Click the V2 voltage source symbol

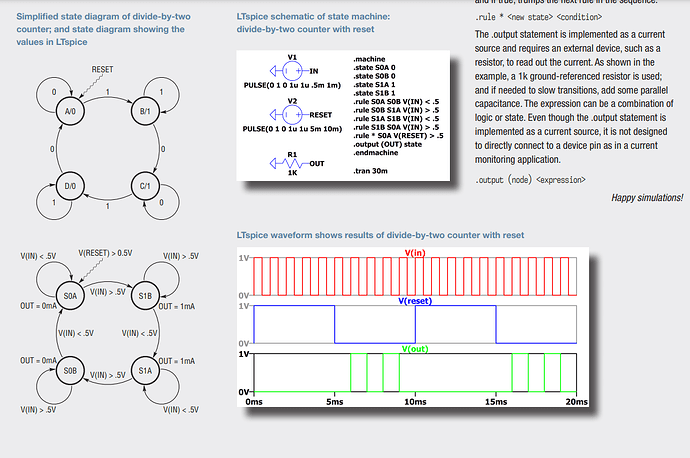click(290, 114)
